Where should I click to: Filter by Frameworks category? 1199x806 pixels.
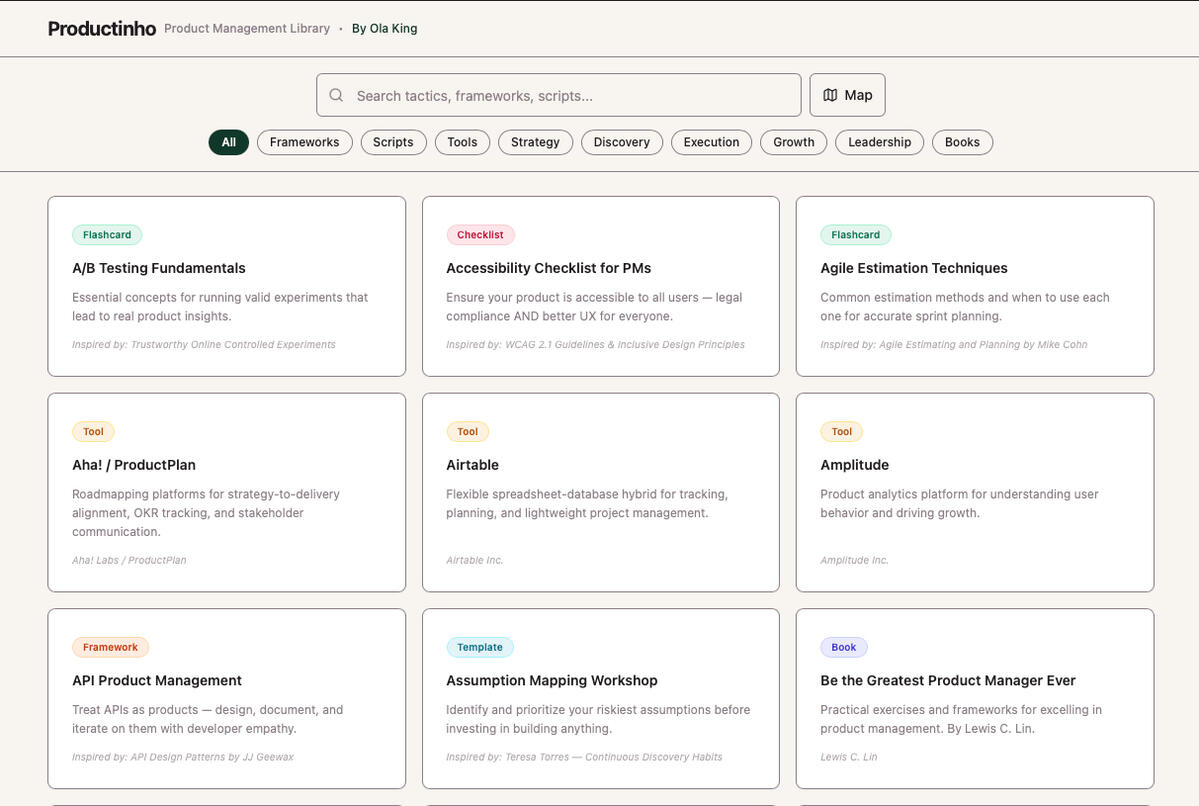[304, 142]
